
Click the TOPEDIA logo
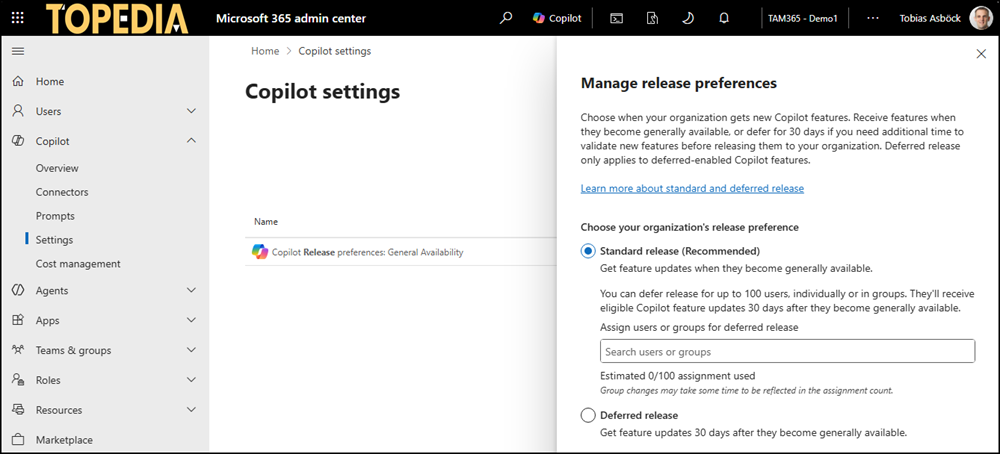point(118,18)
